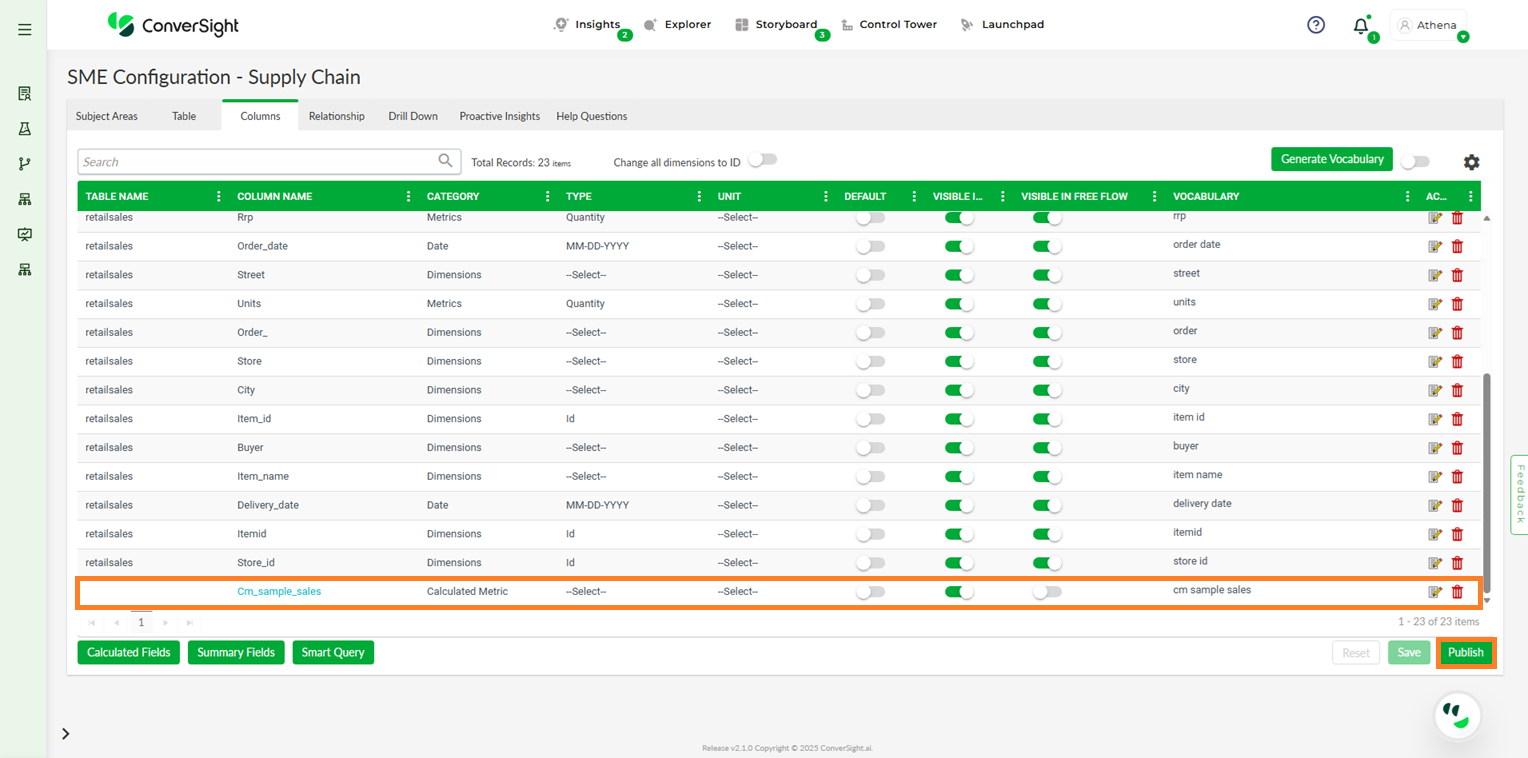
Task: Open the notifications bell icon
Action: tap(1360, 27)
